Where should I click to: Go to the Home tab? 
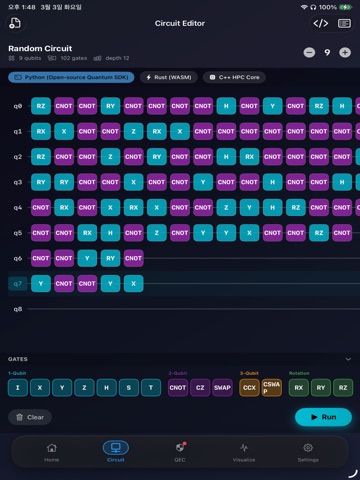coord(52,452)
